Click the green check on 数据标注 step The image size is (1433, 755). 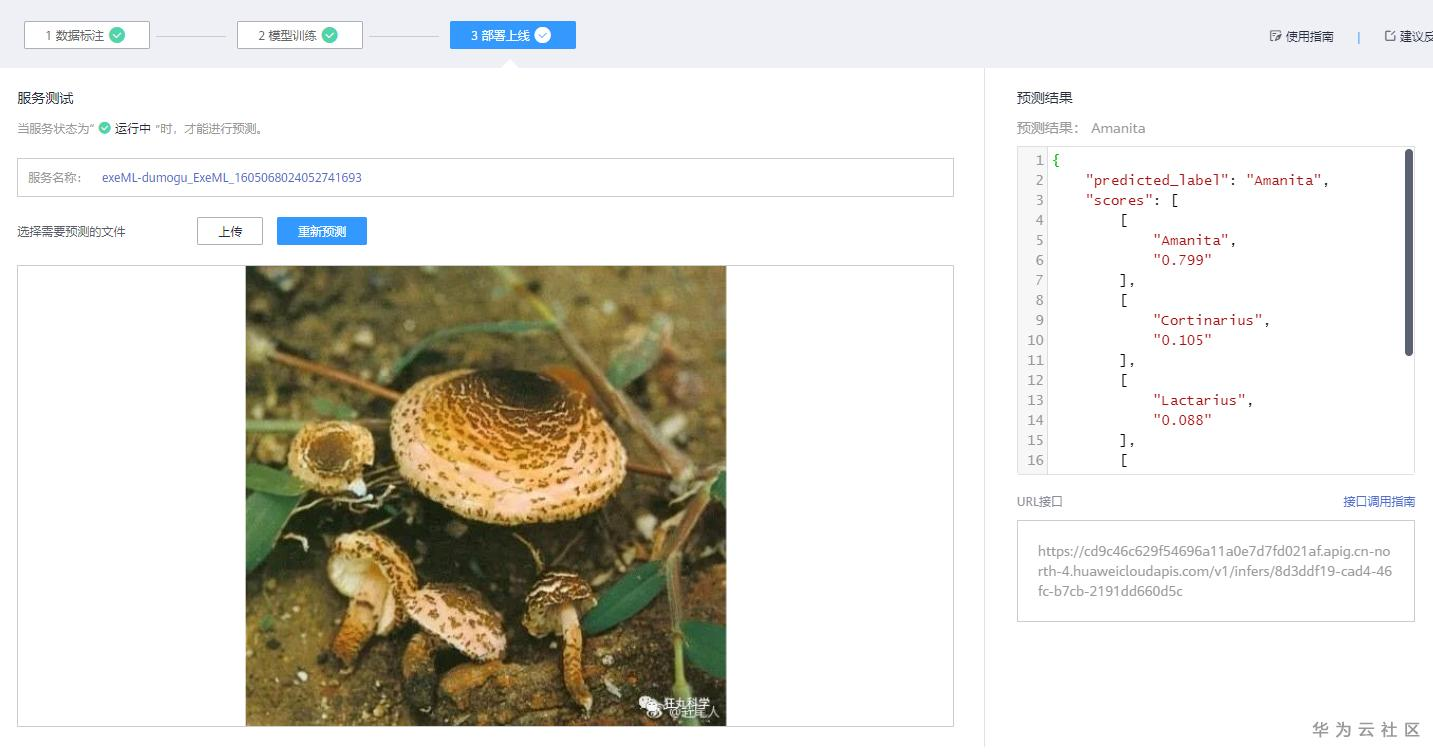pos(117,35)
